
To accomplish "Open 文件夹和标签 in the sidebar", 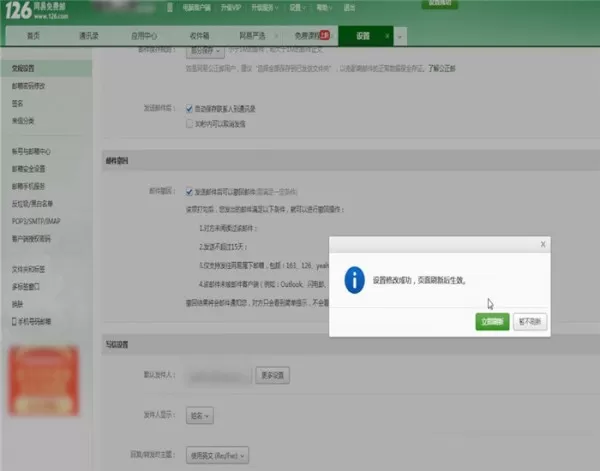I will (28, 269).
